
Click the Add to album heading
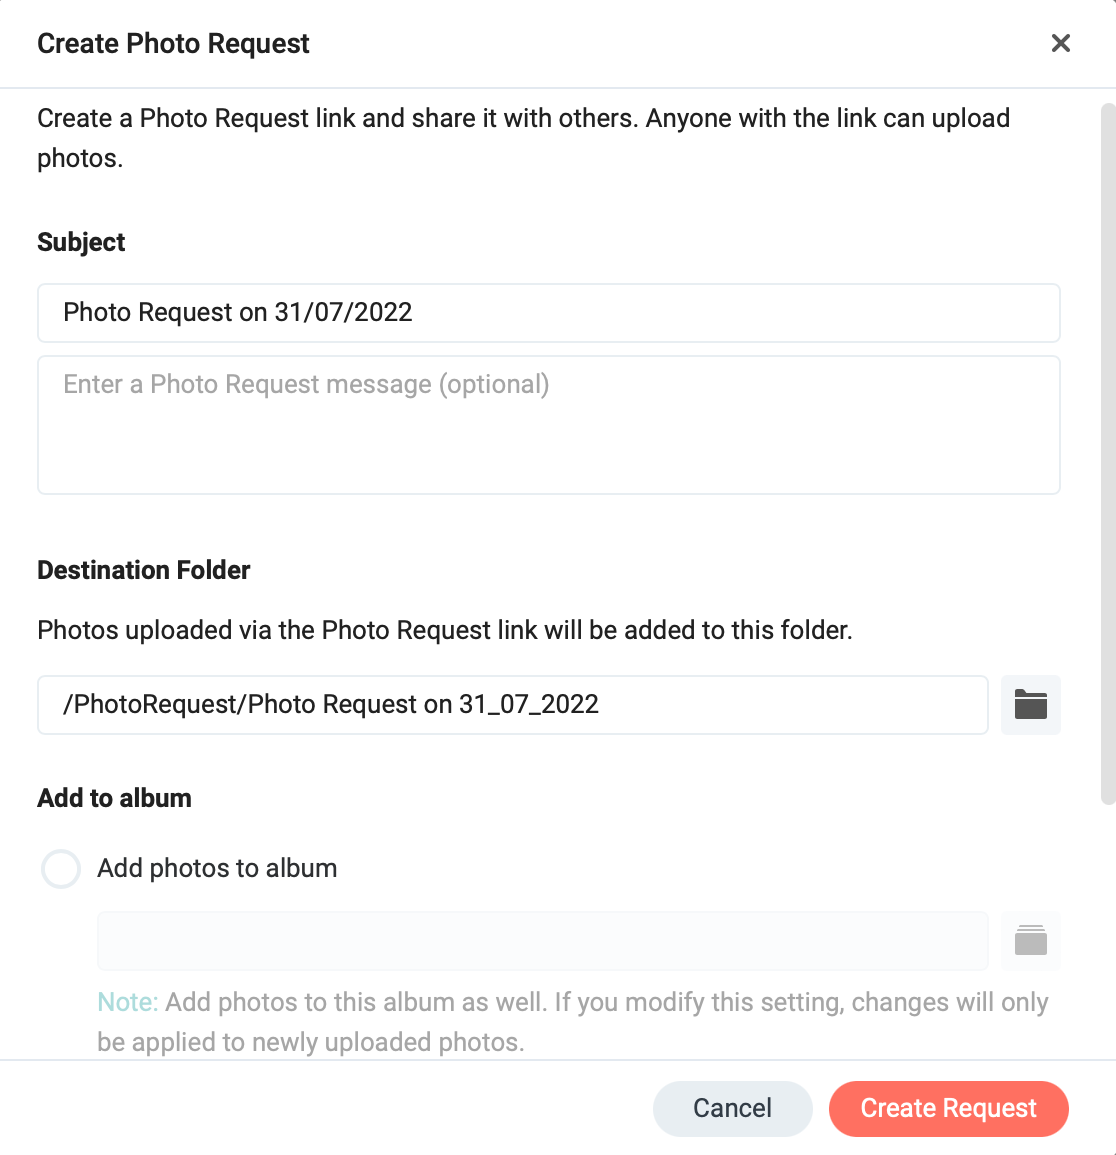(x=114, y=798)
